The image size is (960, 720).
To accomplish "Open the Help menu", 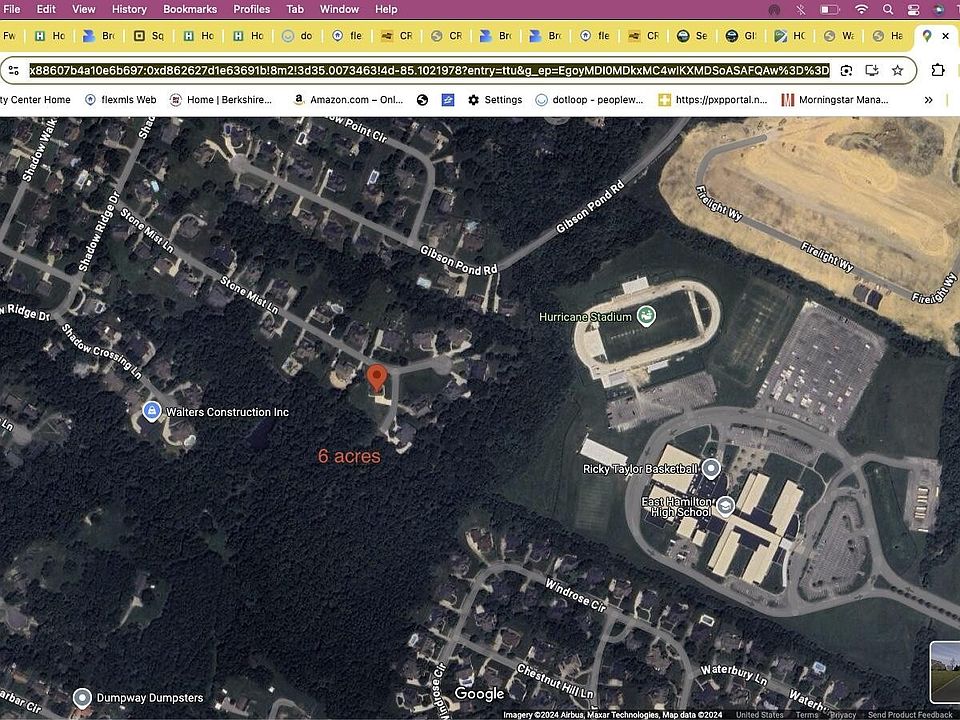I will pyautogui.click(x=386, y=9).
